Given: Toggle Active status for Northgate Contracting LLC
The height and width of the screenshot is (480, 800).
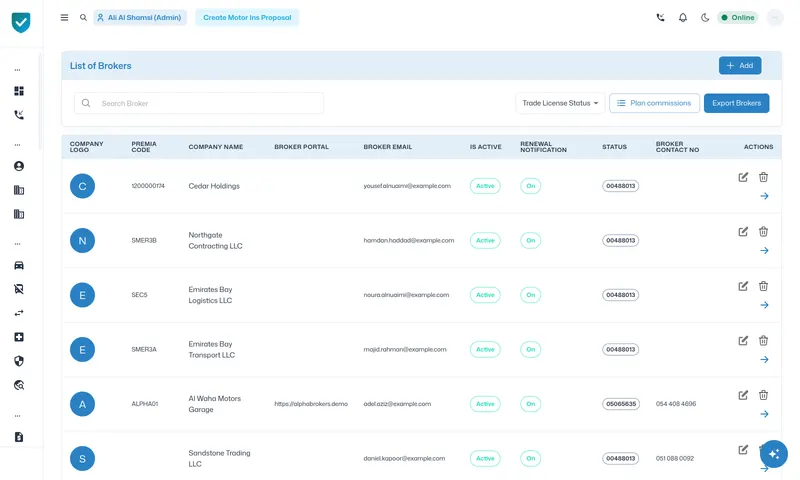Looking at the screenshot, I should [x=485, y=241].
